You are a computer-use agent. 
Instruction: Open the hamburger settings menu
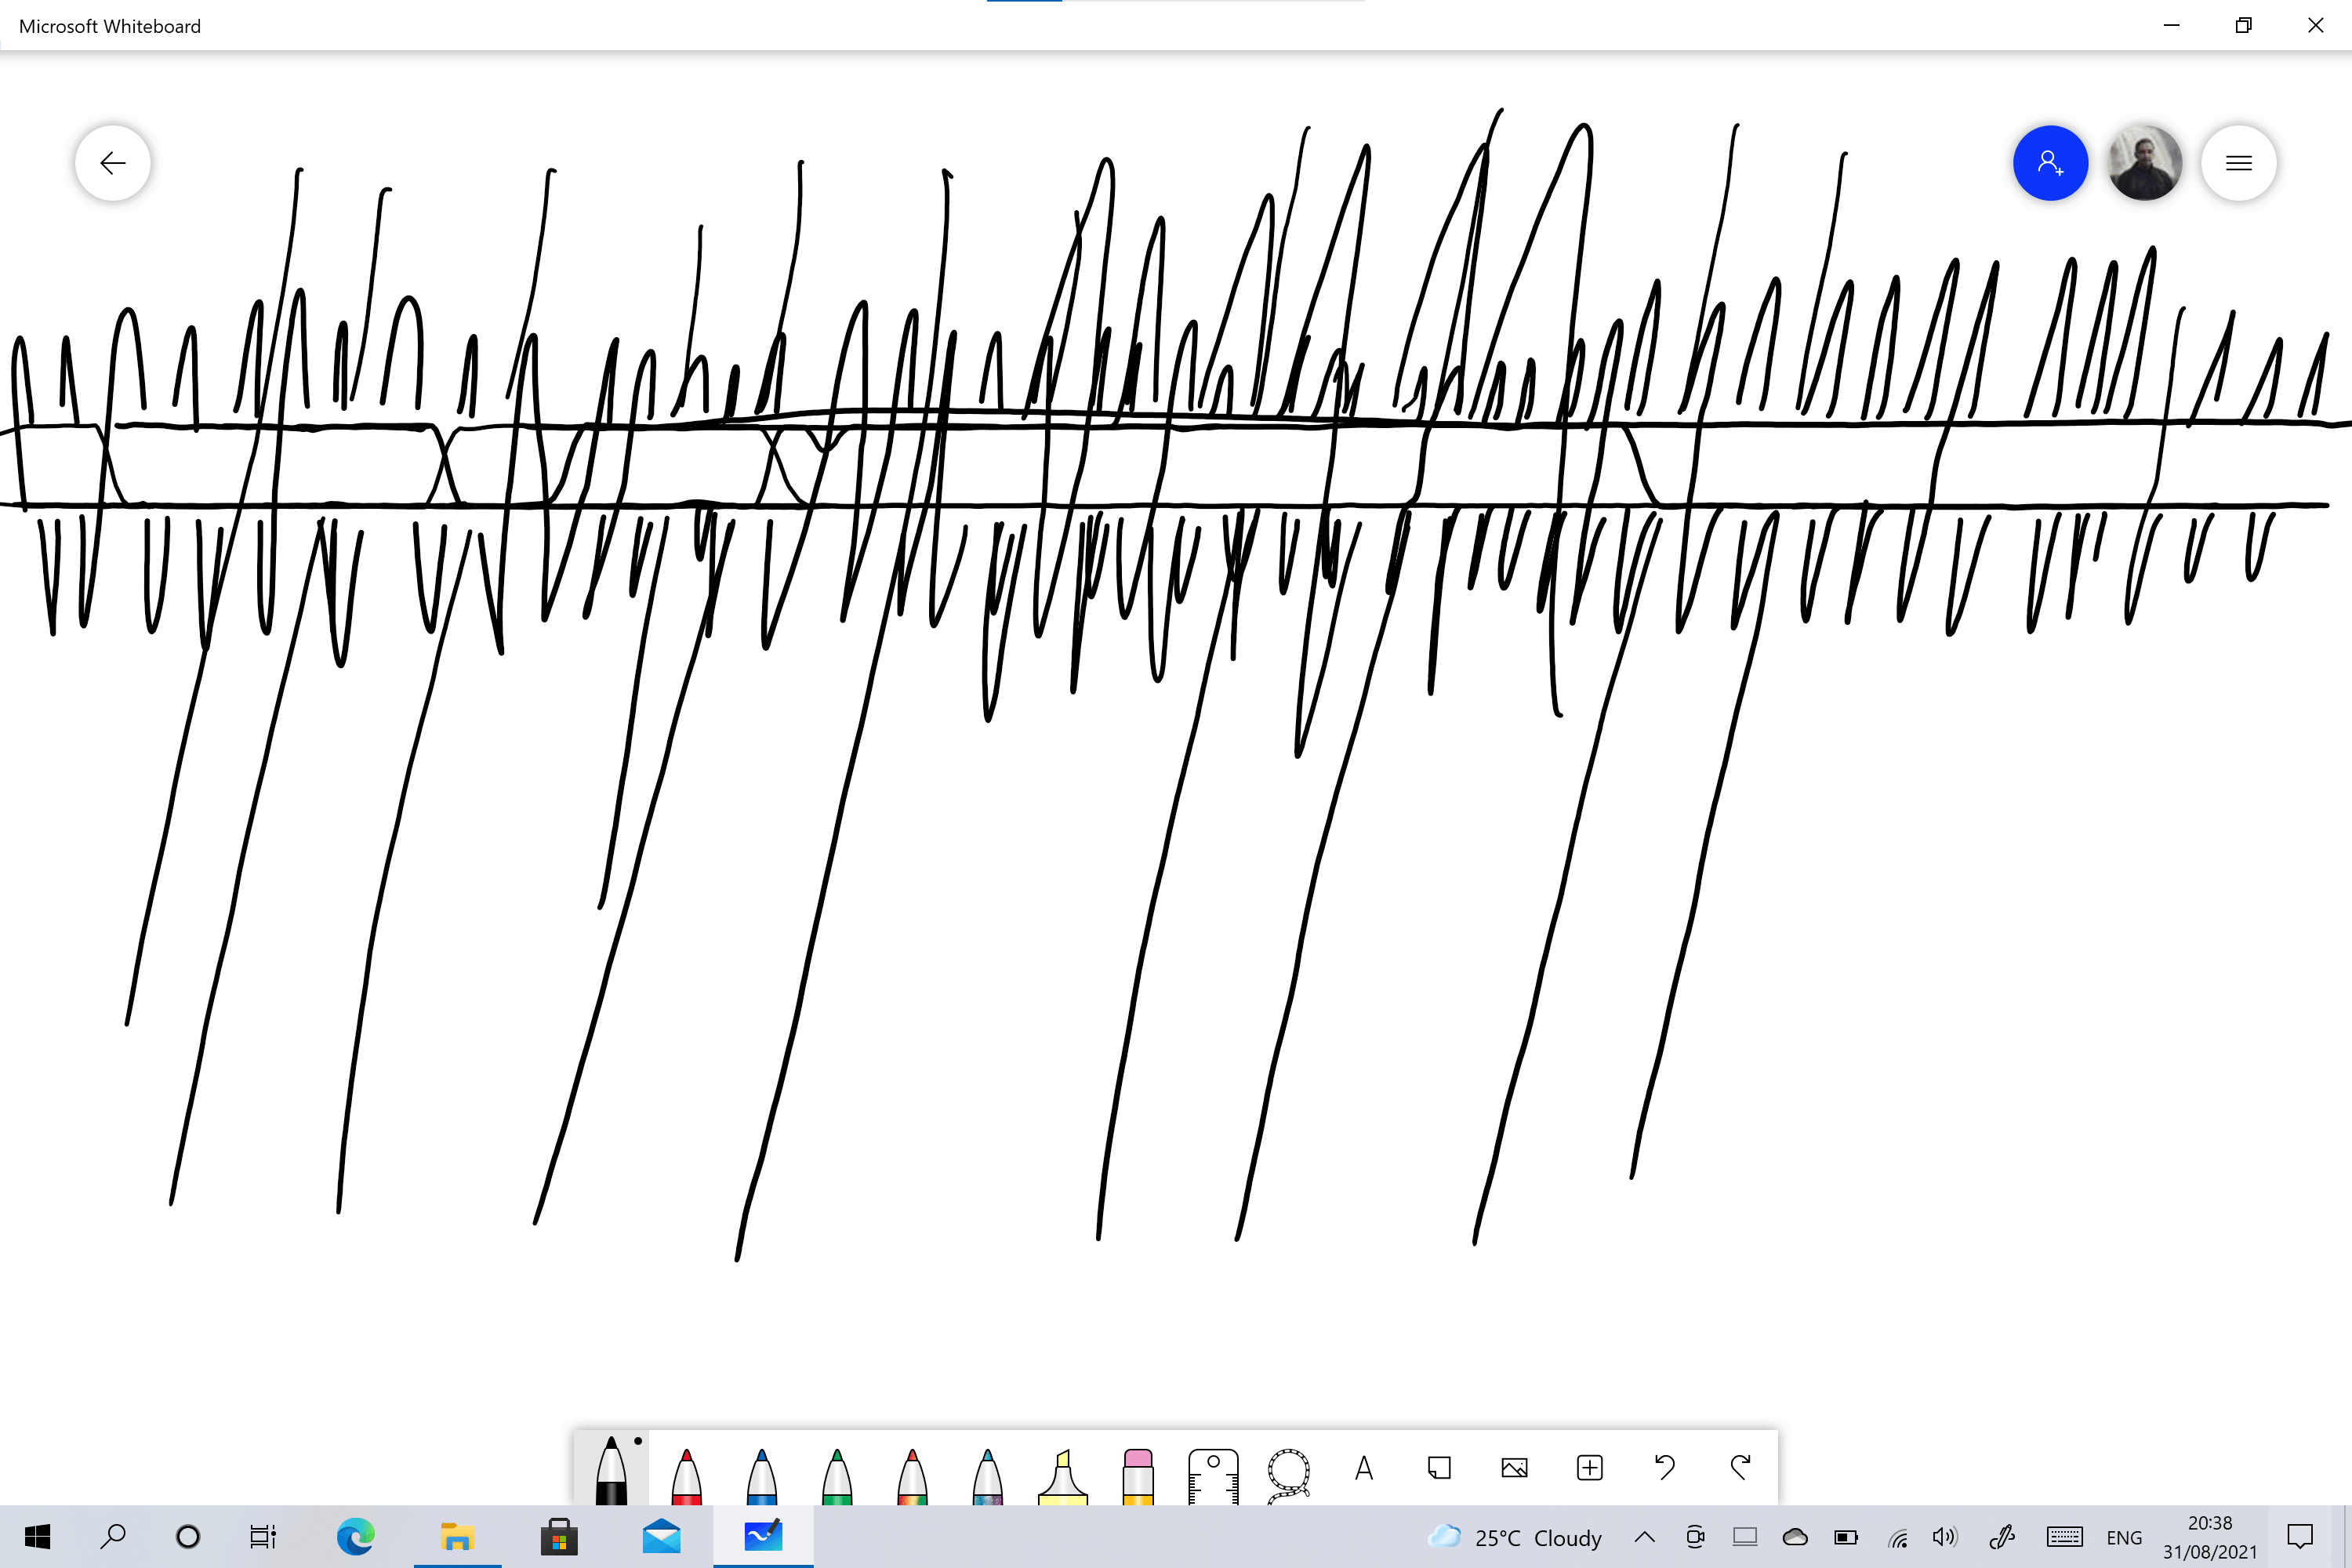[x=2238, y=163]
